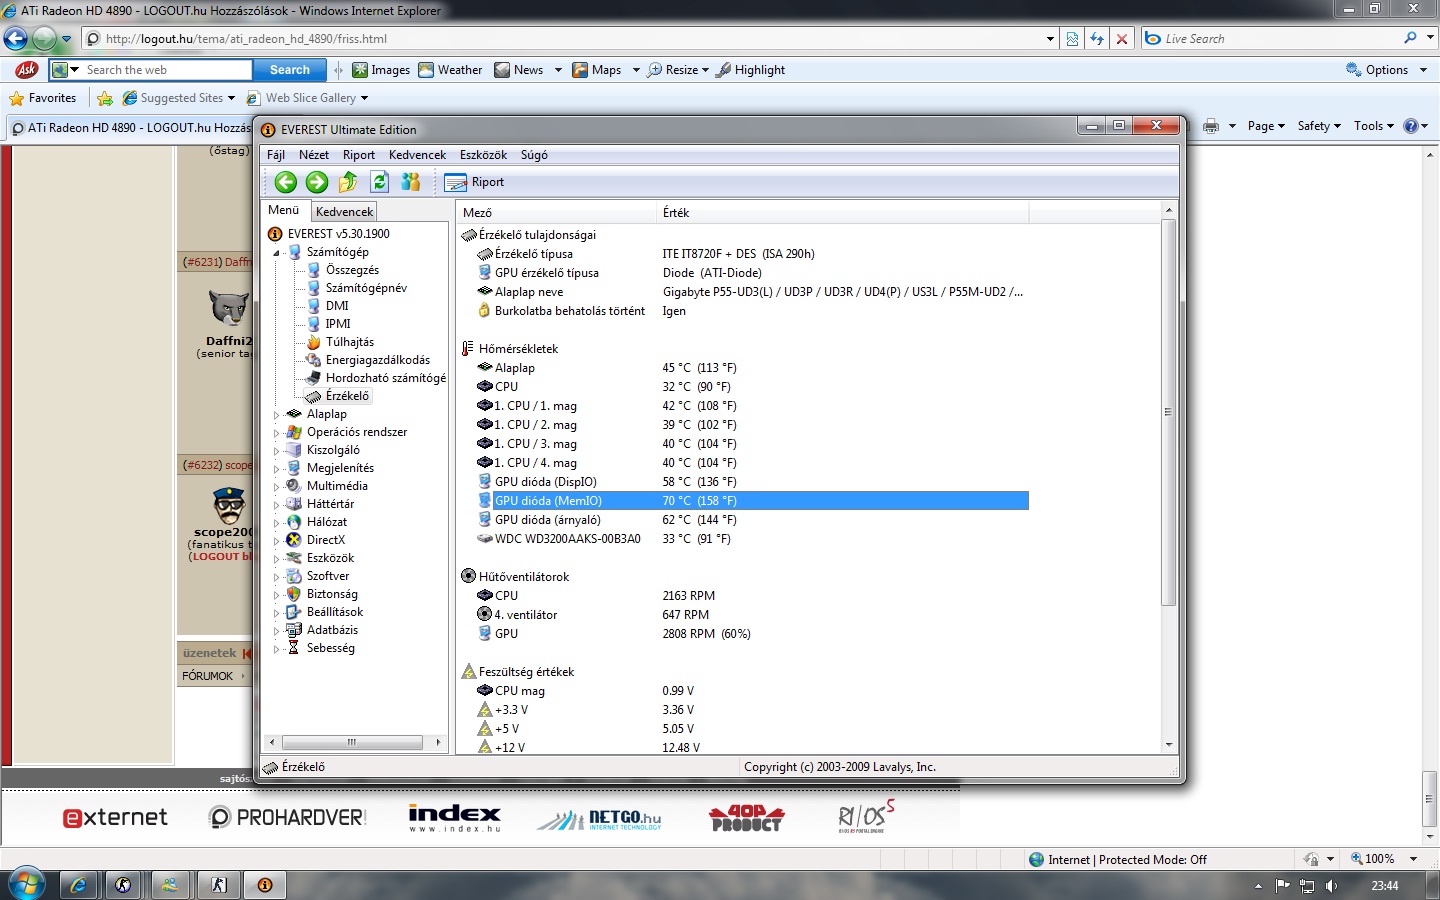The width and height of the screenshot is (1440, 900).
Task: Open the Kedvencek menu in the menu bar
Action: point(417,155)
